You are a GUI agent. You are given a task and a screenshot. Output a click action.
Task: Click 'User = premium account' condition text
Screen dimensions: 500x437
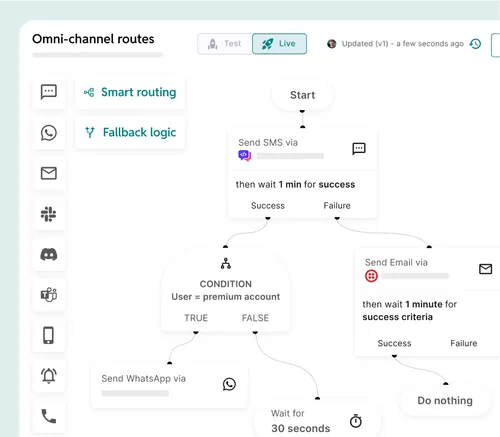226,297
